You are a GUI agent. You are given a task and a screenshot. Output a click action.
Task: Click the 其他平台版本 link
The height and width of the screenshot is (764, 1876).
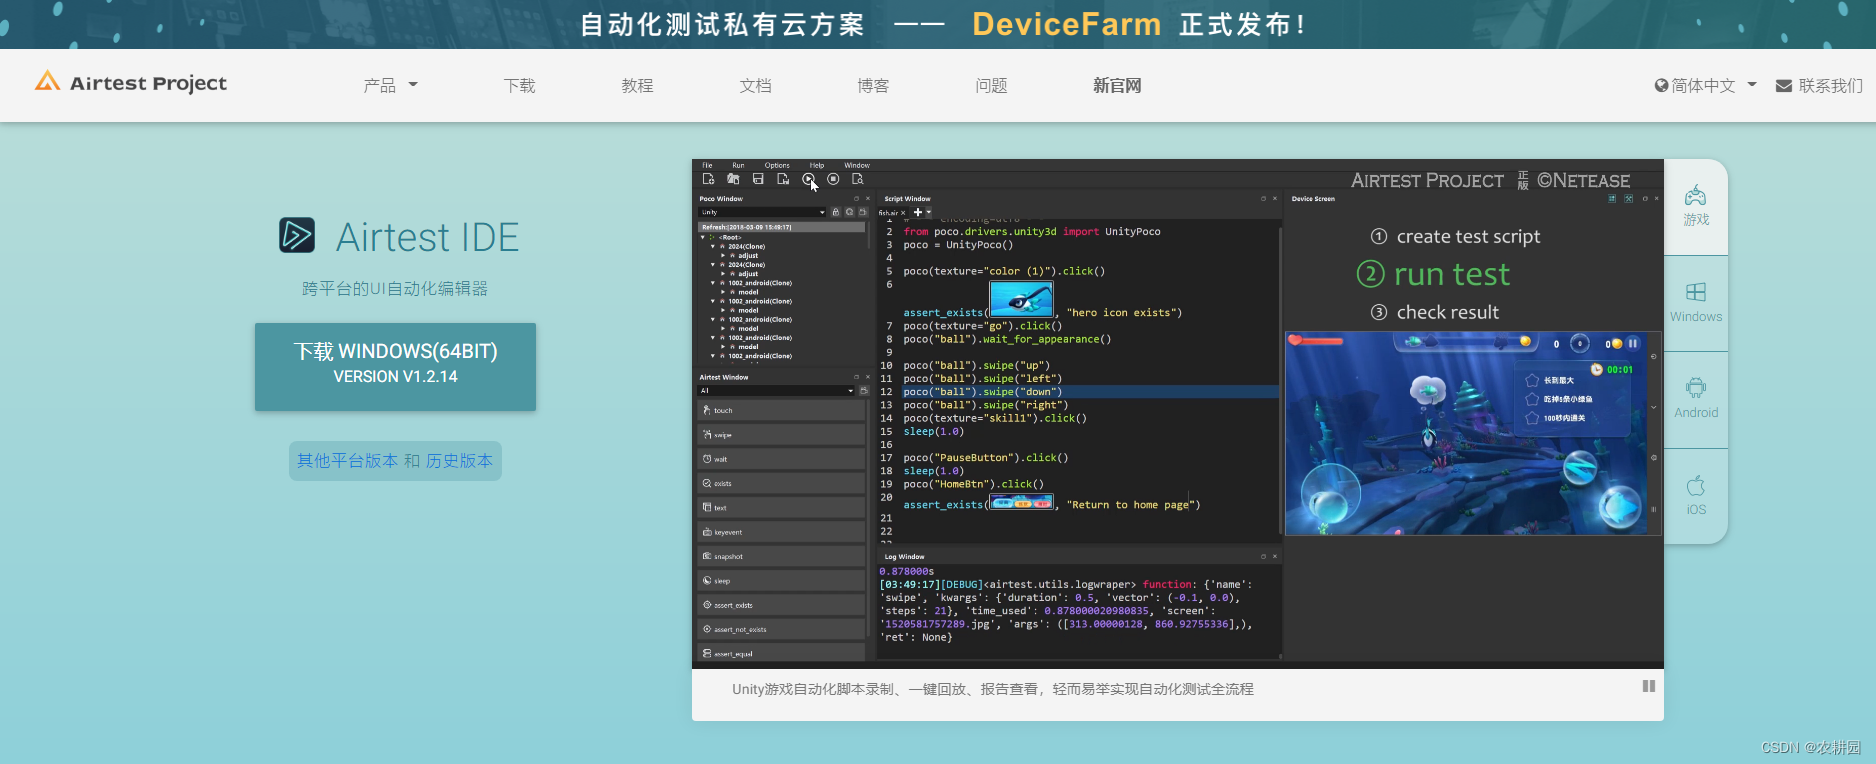pos(347,461)
